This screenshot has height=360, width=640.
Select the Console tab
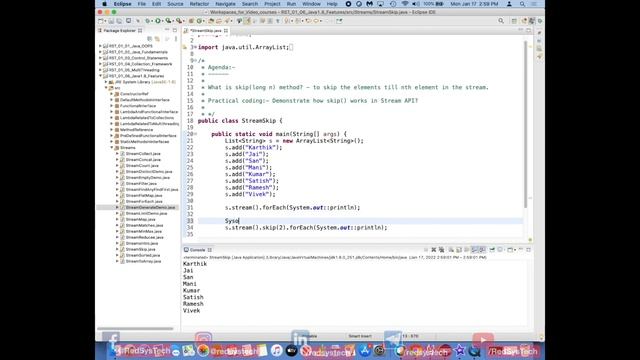tap(198, 250)
